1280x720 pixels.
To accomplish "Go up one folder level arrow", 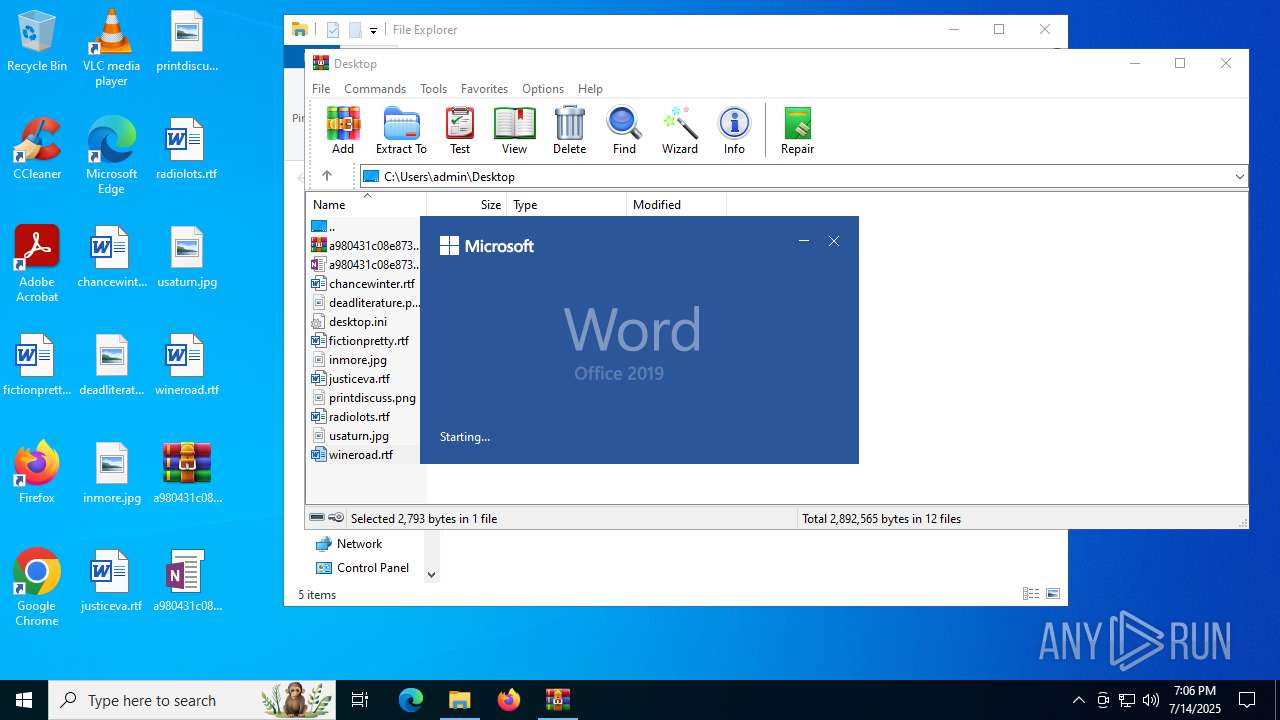I will 327,176.
